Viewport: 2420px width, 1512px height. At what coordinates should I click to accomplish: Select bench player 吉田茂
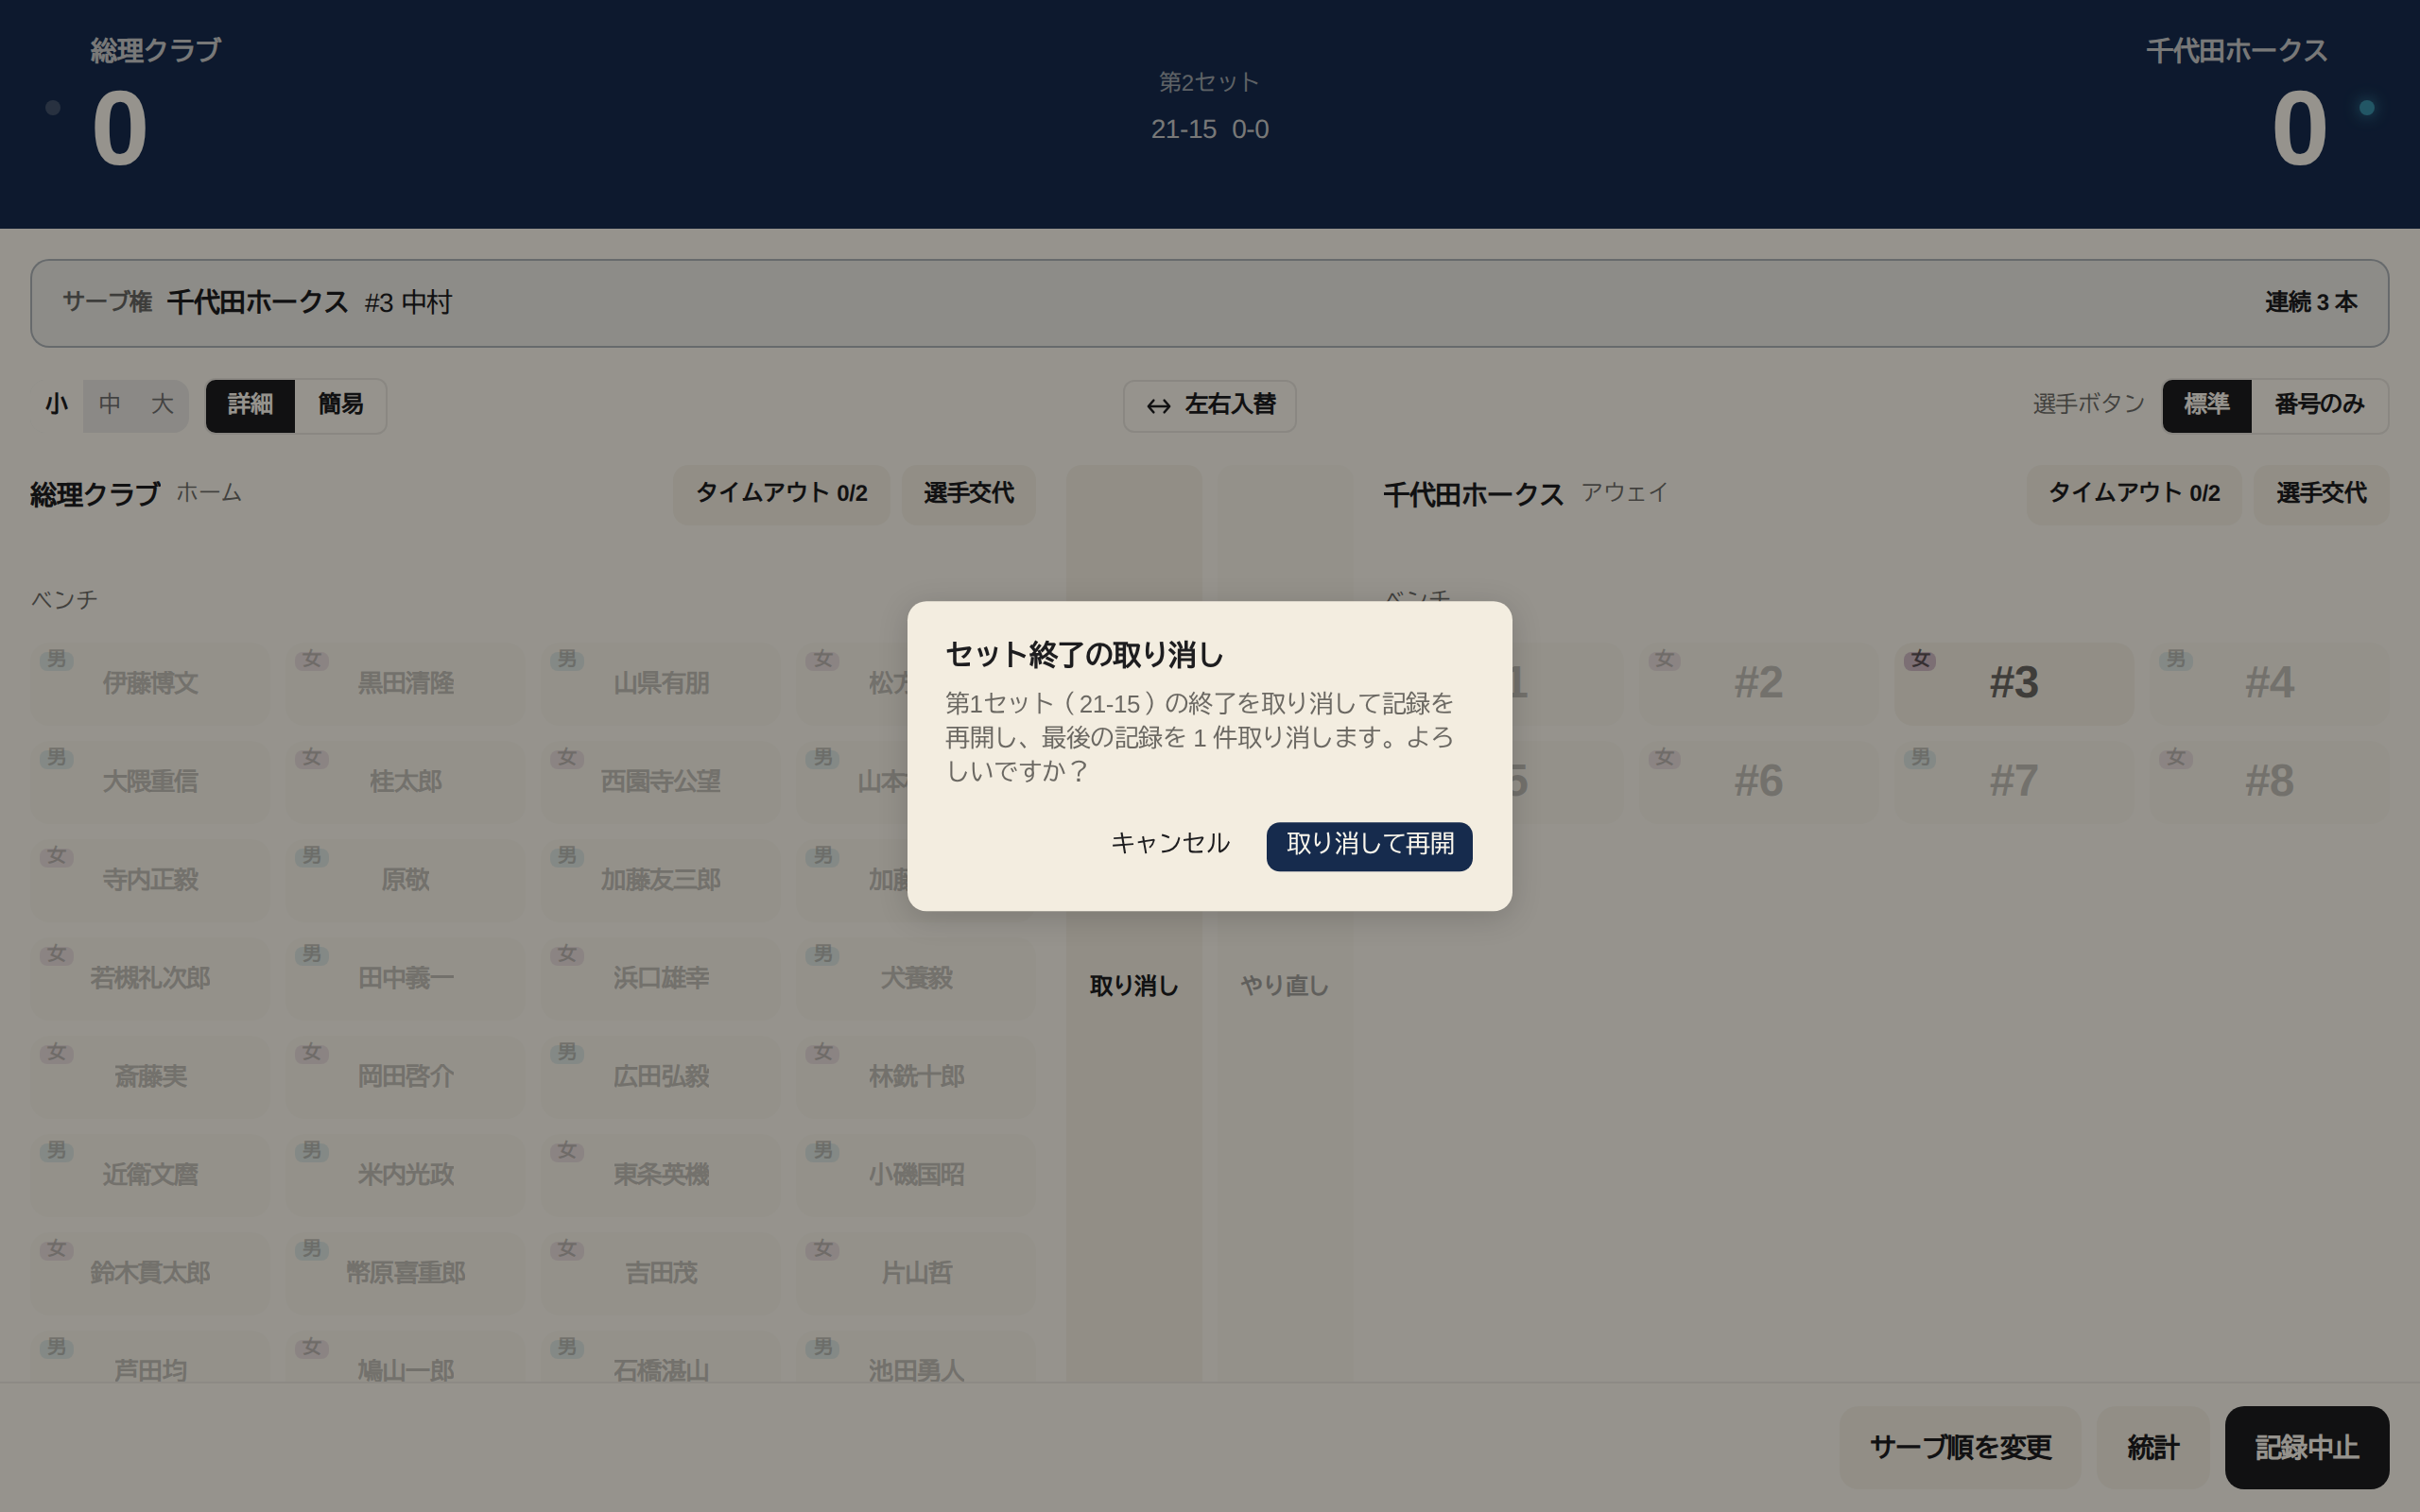(661, 1273)
